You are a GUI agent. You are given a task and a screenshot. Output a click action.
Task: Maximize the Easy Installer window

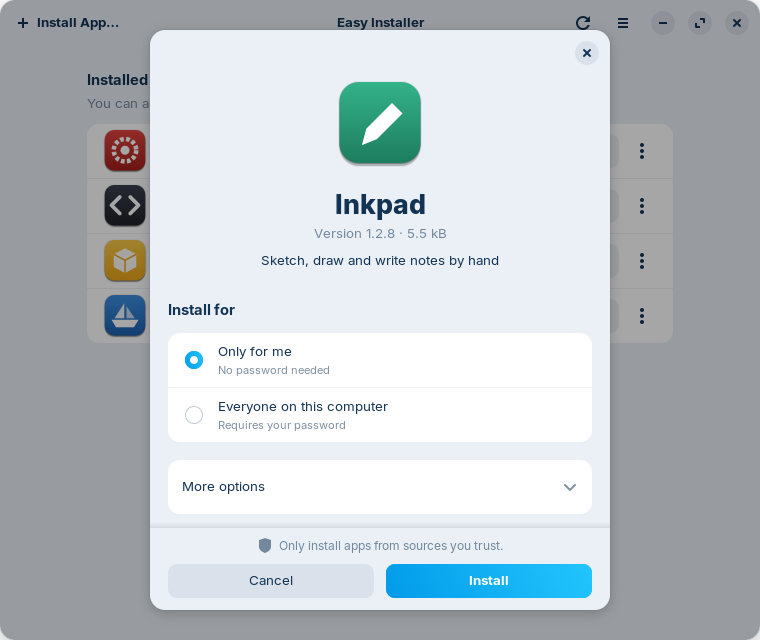(700, 23)
